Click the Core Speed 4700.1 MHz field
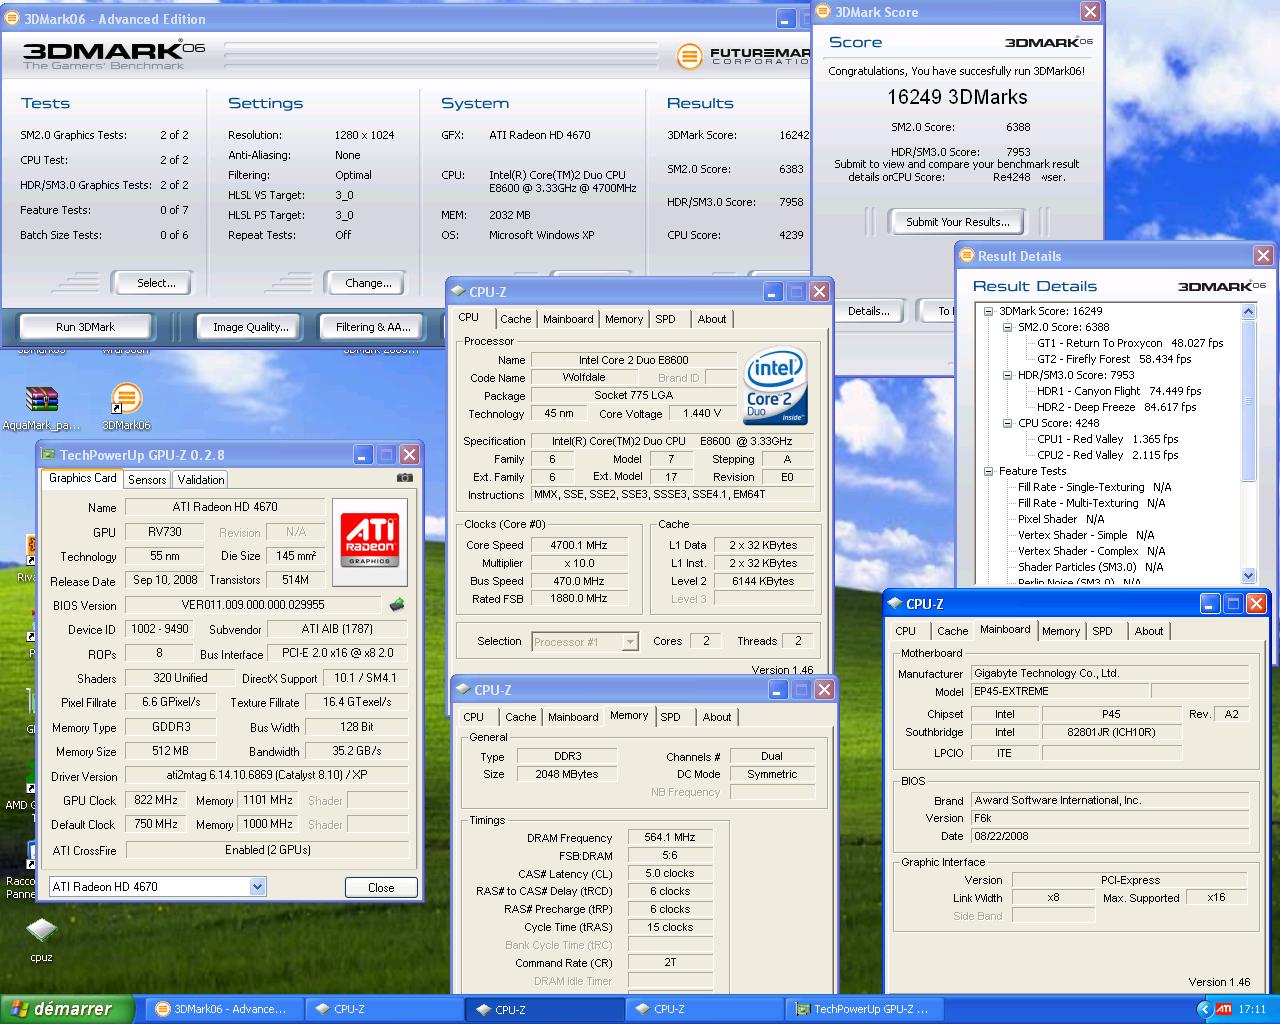The image size is (1280, 1024). point(579,545)
